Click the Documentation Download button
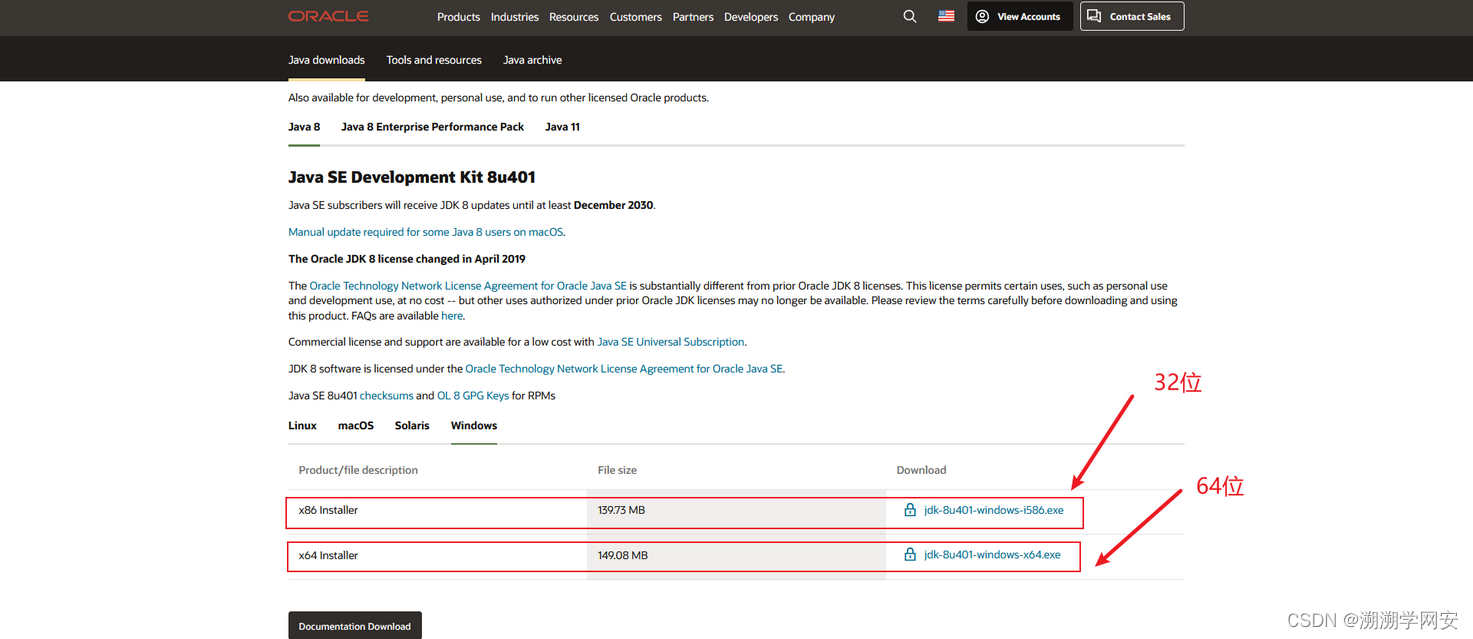This screenshot has width=1473, height=639. tap(354, 626)
